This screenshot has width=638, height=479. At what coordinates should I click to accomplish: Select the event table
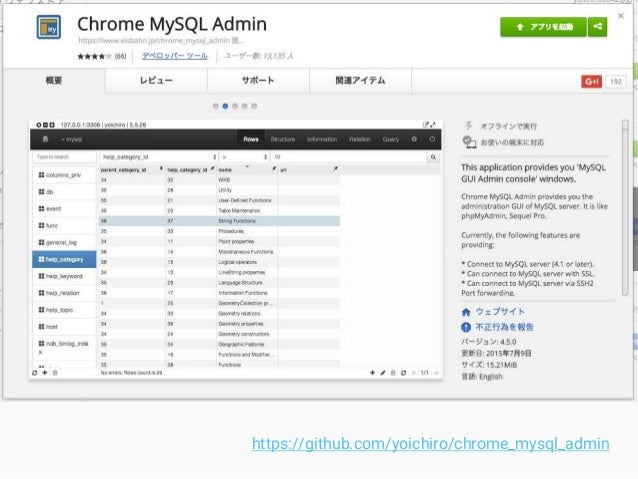point(64,209)
